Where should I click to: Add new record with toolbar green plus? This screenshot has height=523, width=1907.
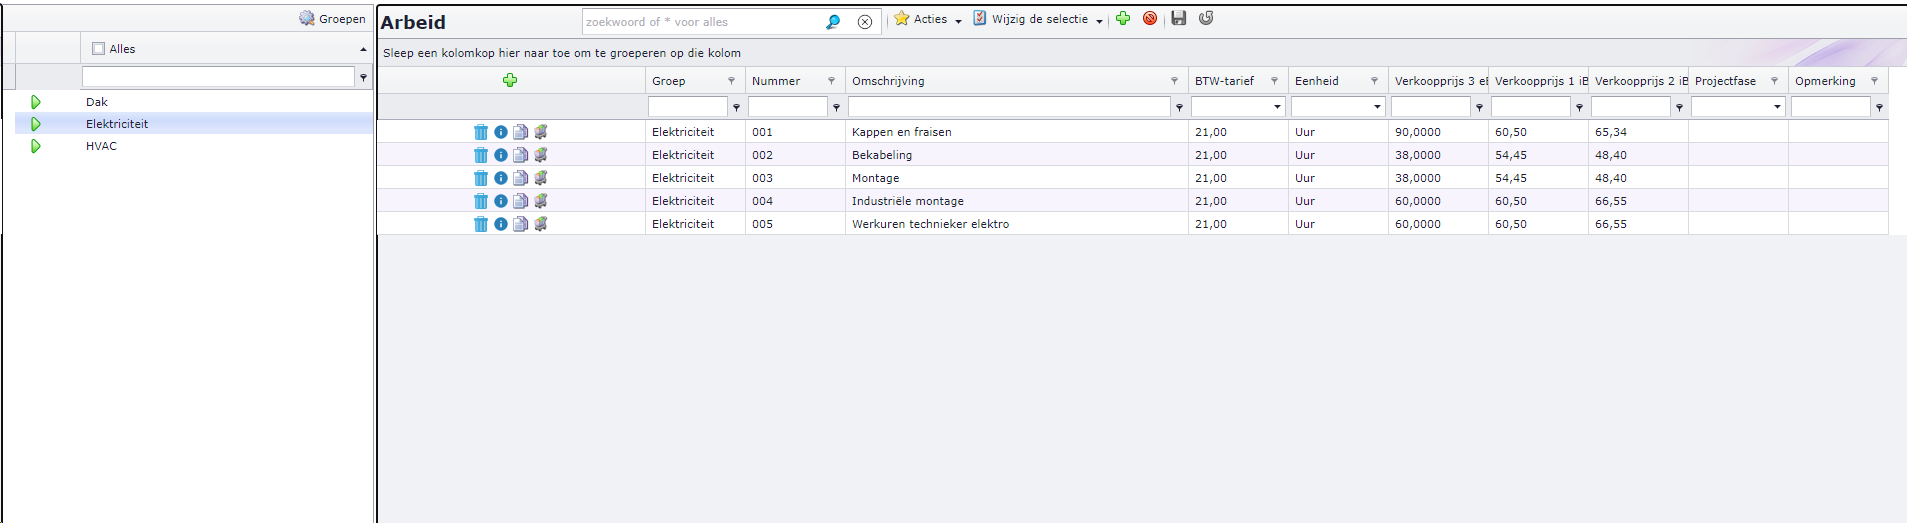click(x=1123, y=18)
